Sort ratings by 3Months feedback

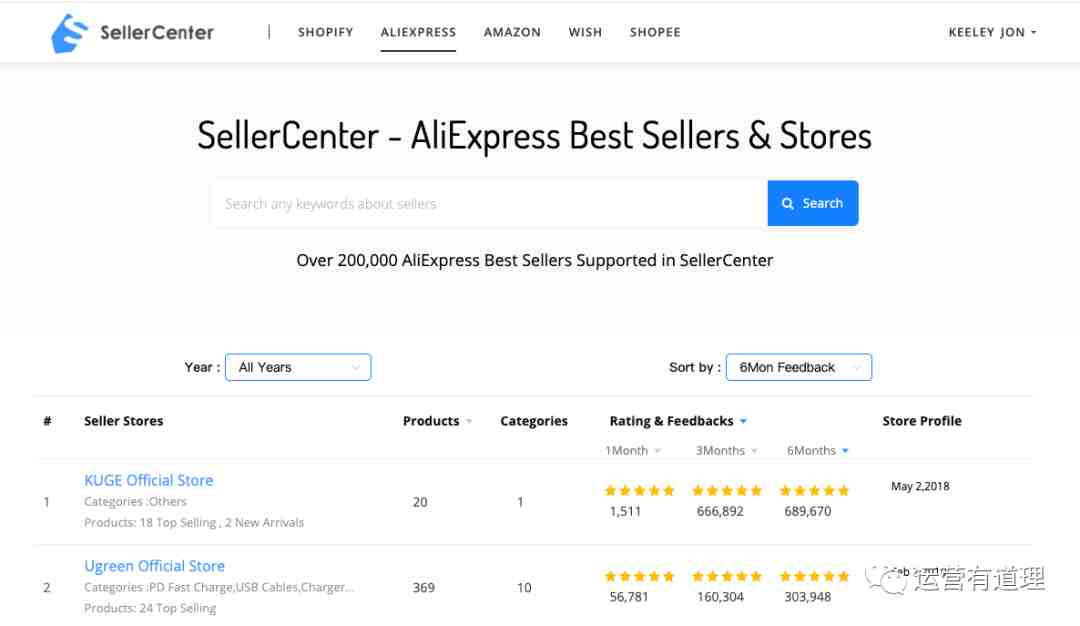pyautogui.click(x=727, y=450)
